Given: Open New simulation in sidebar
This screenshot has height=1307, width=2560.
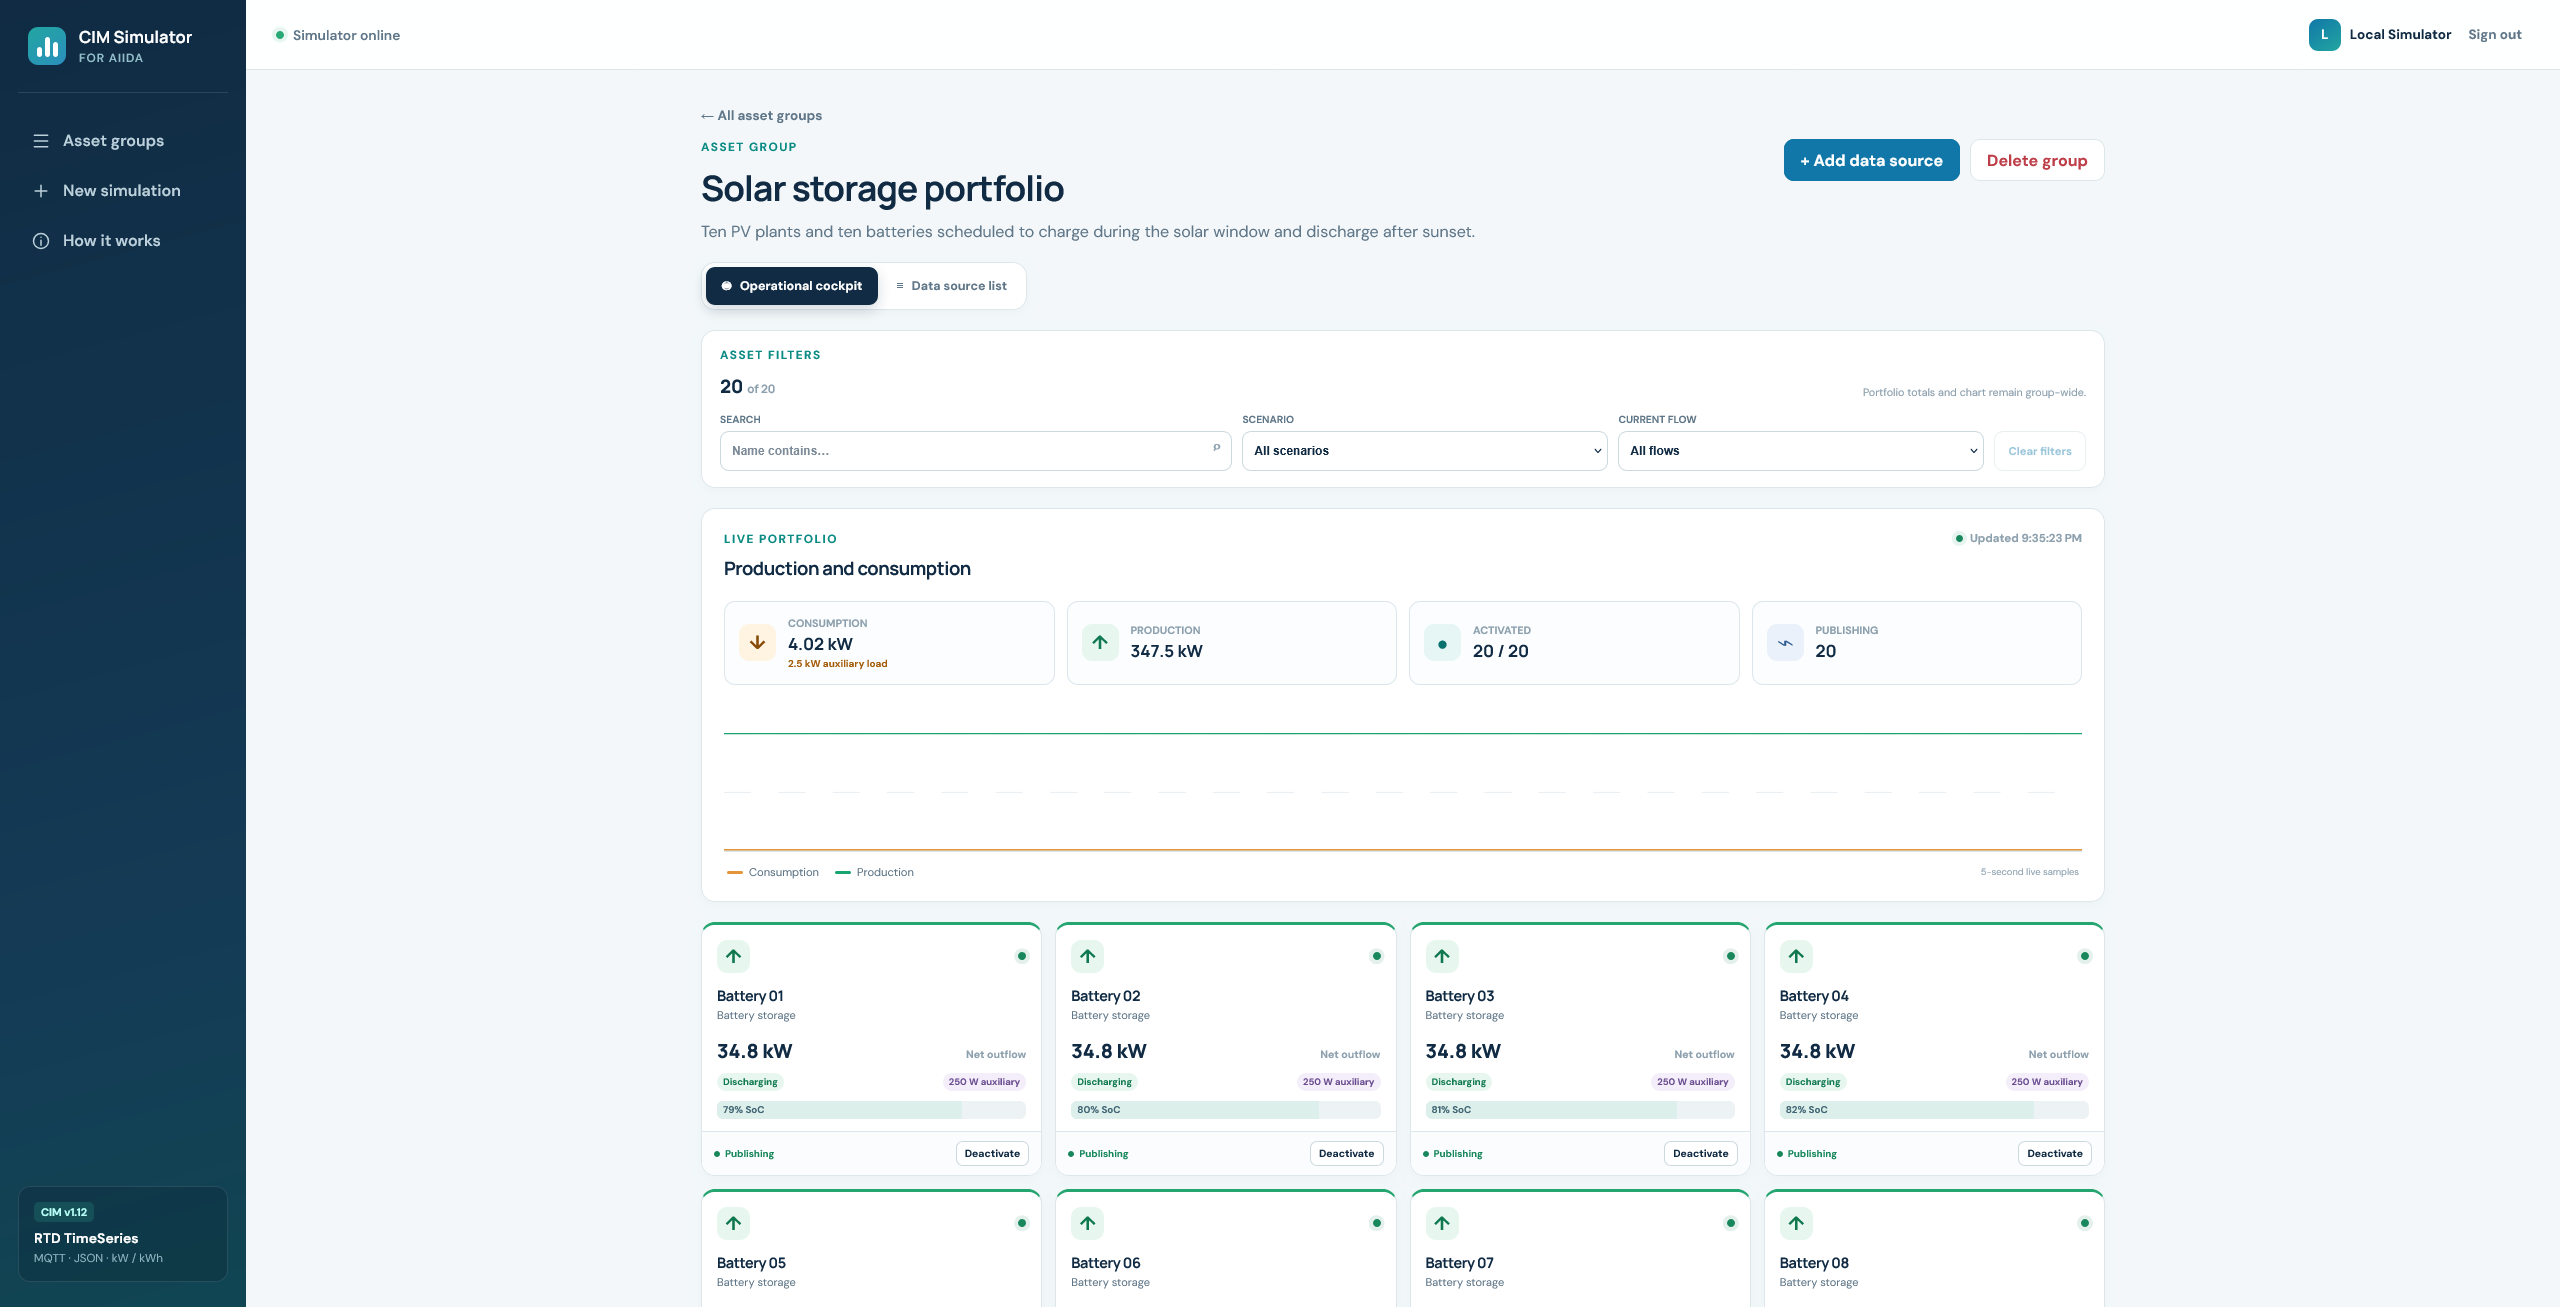Looking at the screenshot, I should [122, 191].
